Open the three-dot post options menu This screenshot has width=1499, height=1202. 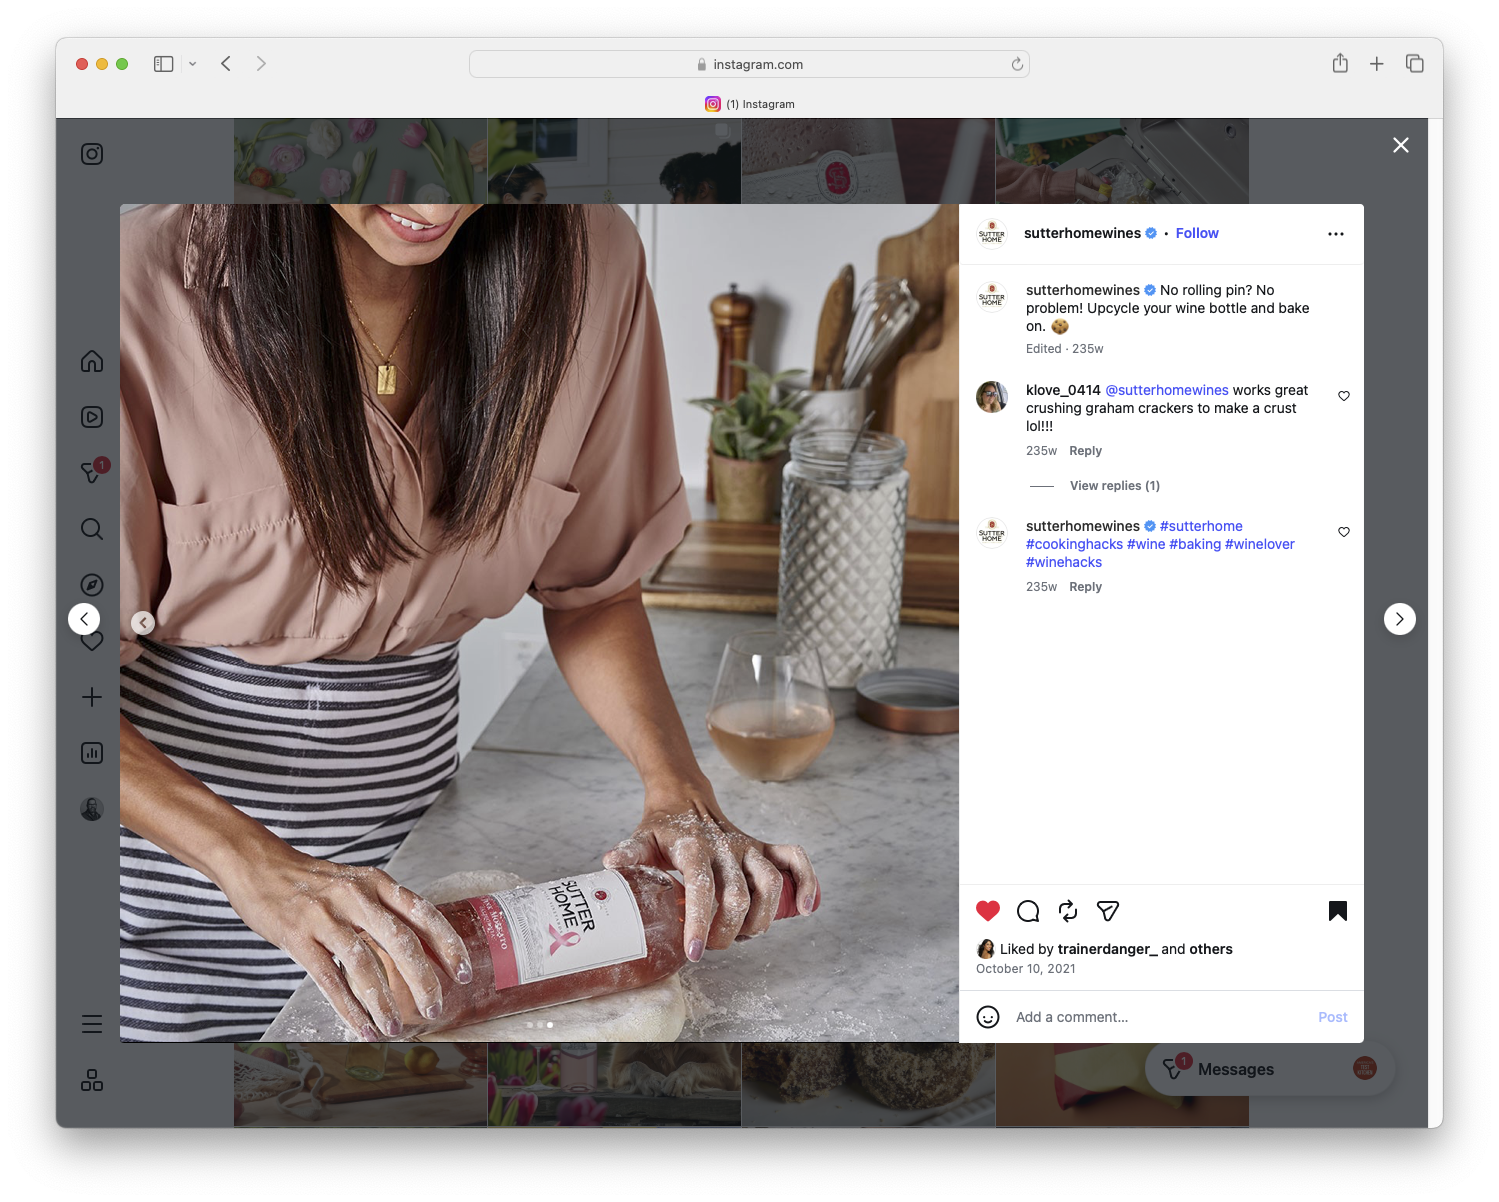point(1336,233)
